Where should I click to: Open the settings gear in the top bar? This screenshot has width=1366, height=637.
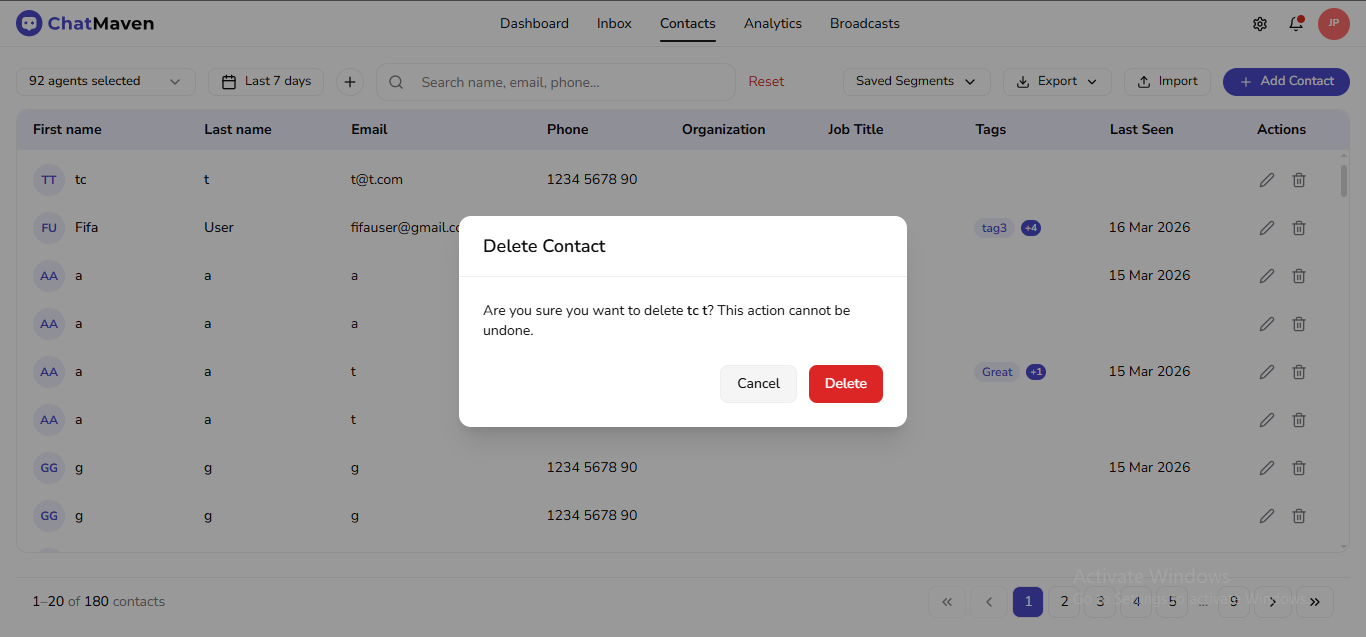1260,23
